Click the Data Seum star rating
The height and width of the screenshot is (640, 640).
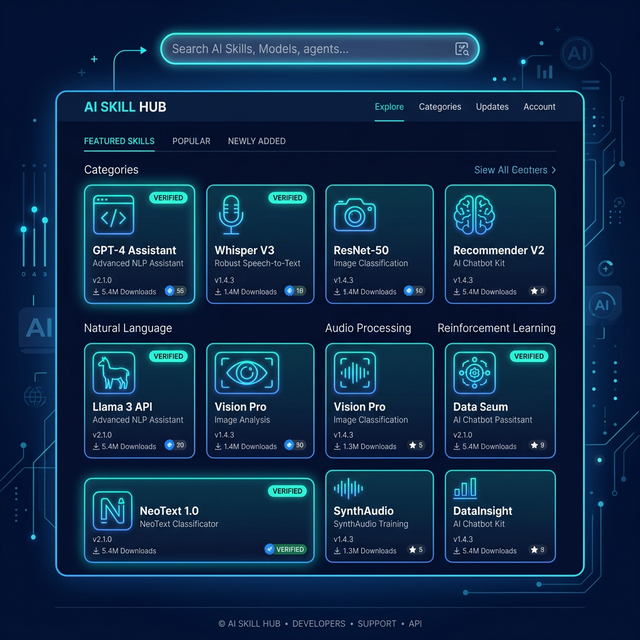538,445
